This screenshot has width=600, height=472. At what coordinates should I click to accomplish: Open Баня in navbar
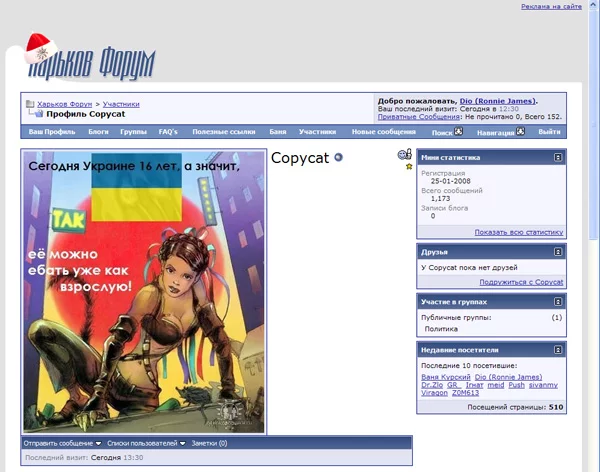[x=278, y=132]
